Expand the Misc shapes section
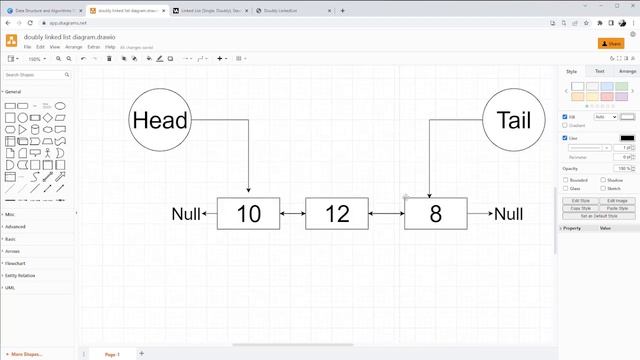 9,214
